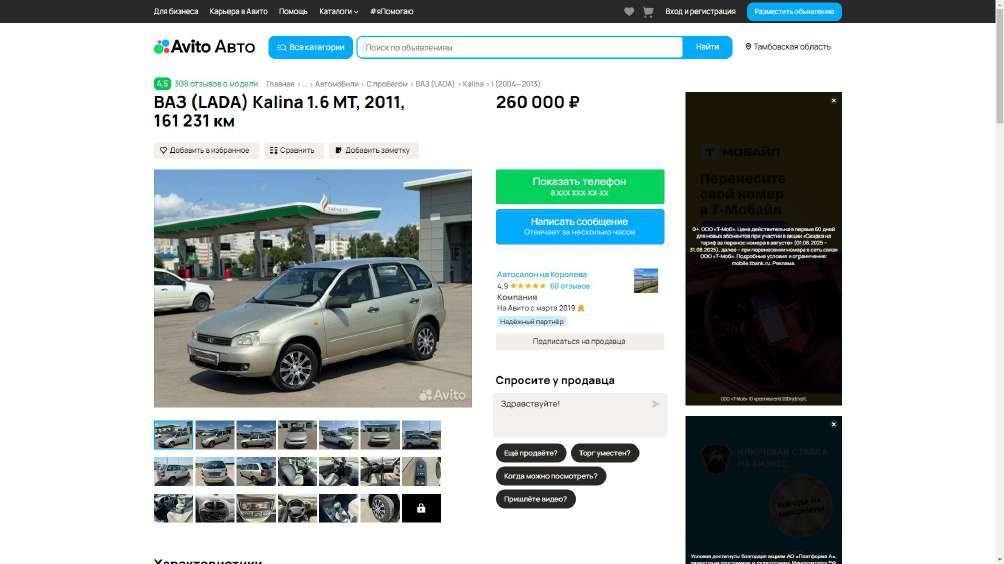Image resolution: width=1004 pixels, height=564 pixels.
Task: Click Разместить объявление button
Action: [794, 12]
